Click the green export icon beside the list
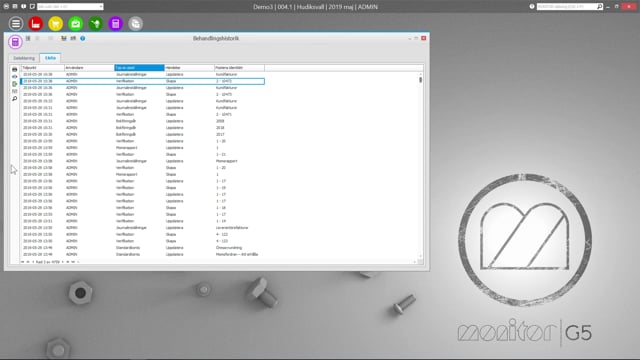This screenshot has width=640, height=360. (x=15, y=84)
